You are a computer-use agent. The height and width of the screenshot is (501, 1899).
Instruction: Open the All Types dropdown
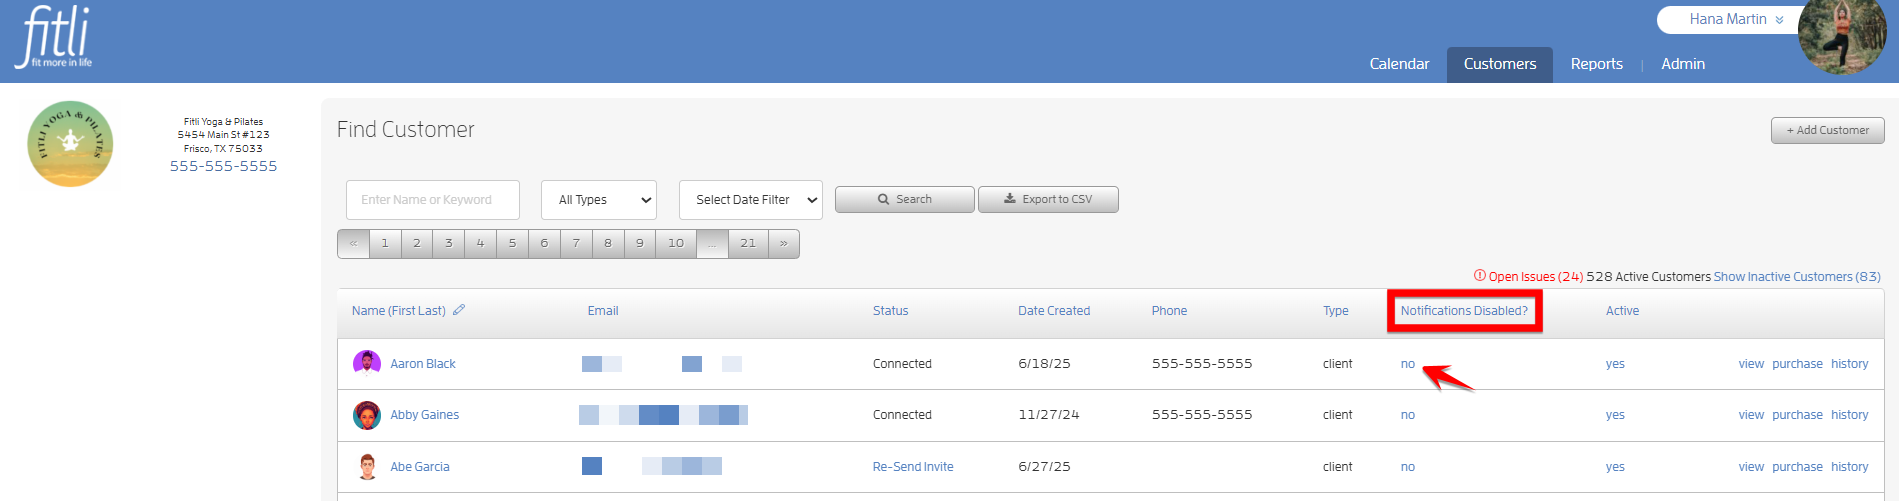click(x=599, y=200)
